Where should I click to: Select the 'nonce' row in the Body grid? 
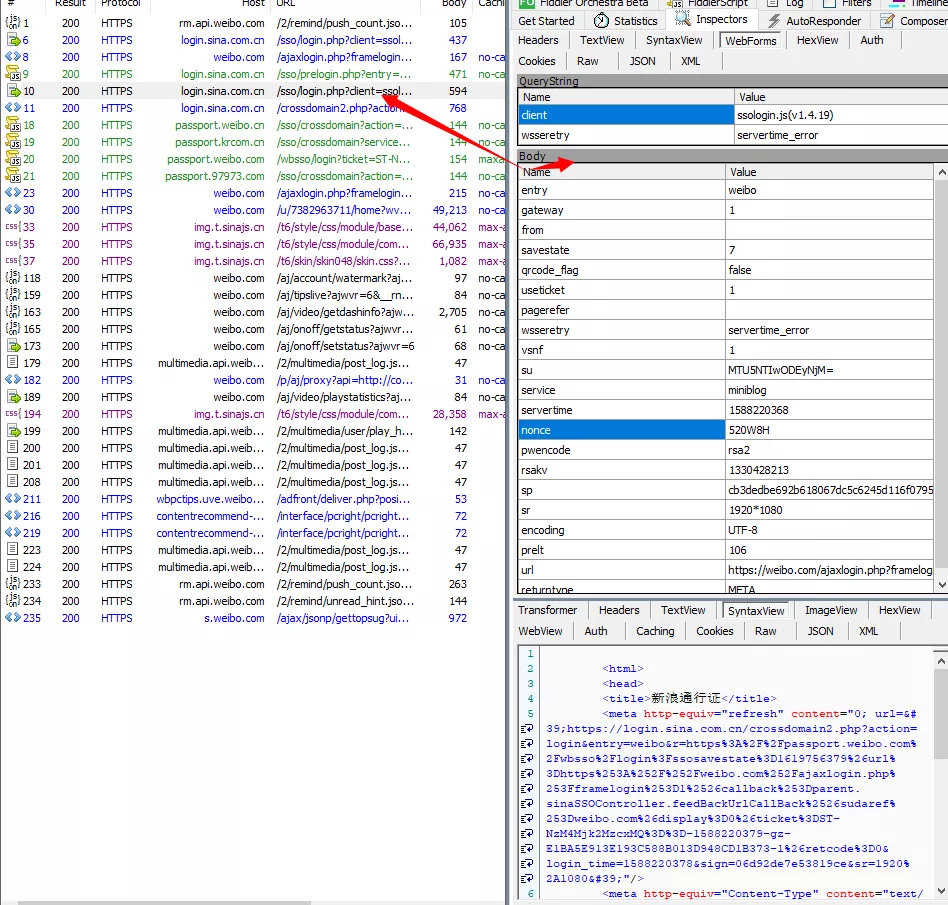[x=726, y=430]
